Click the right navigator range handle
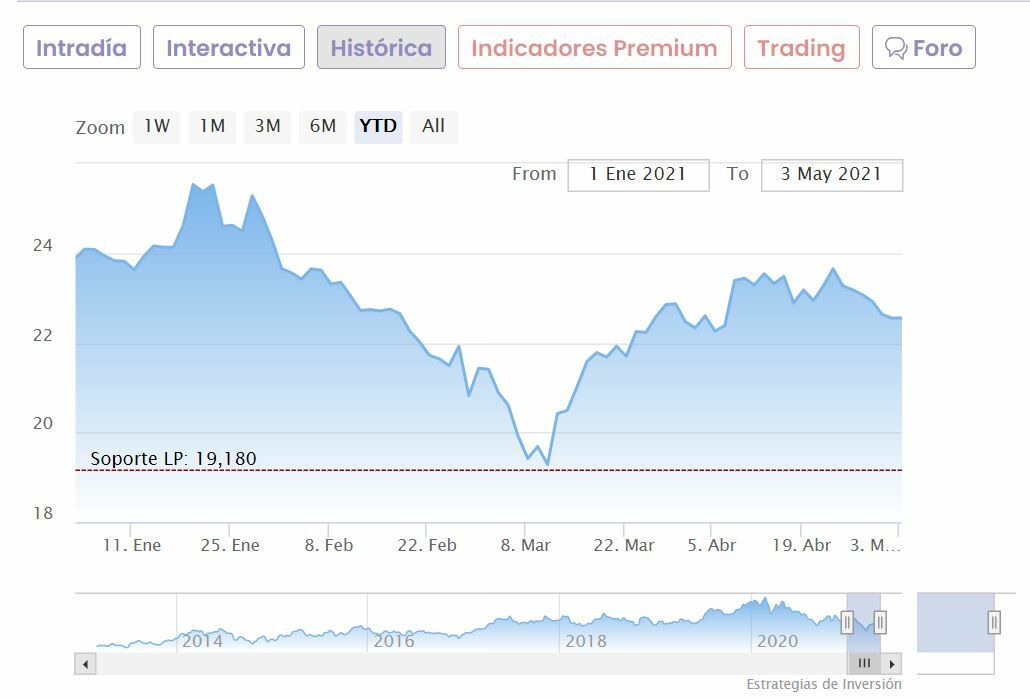 pyautogui.click(x=880, y=623)
